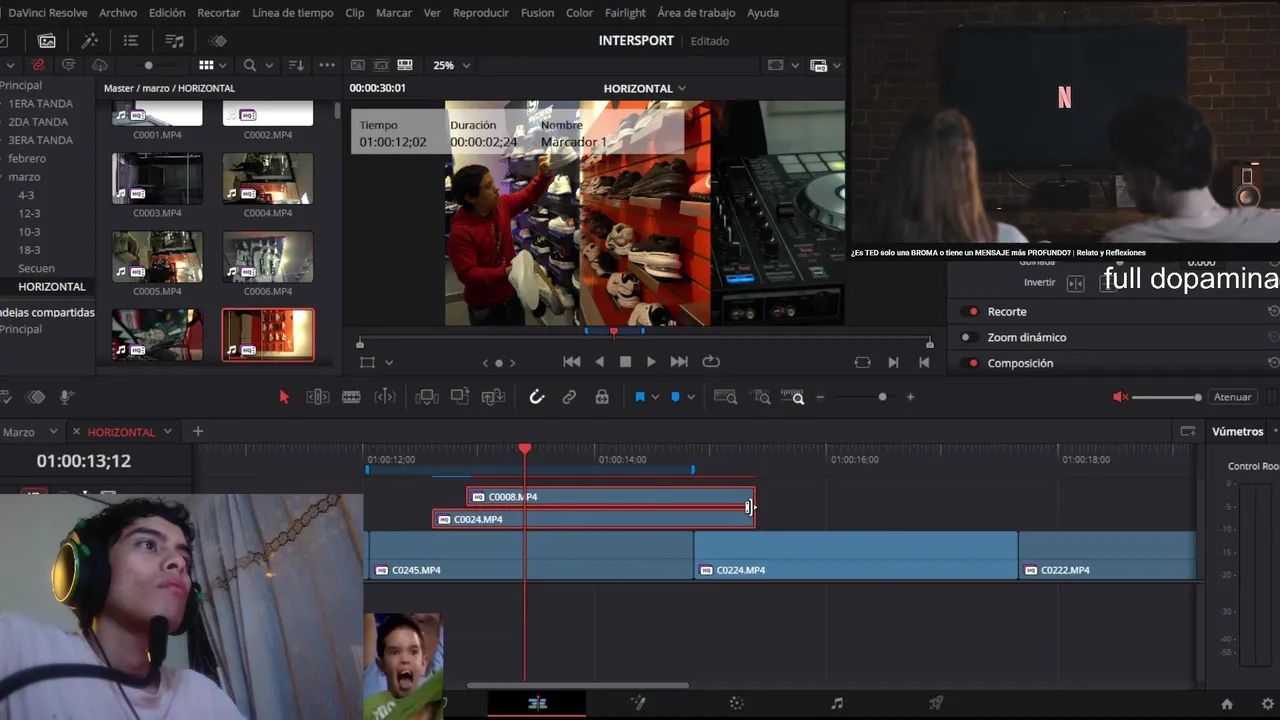This screenshot has width=1280, height=720.
Task: Open the Edit Index list icon
Action: (x=131, y=41)
